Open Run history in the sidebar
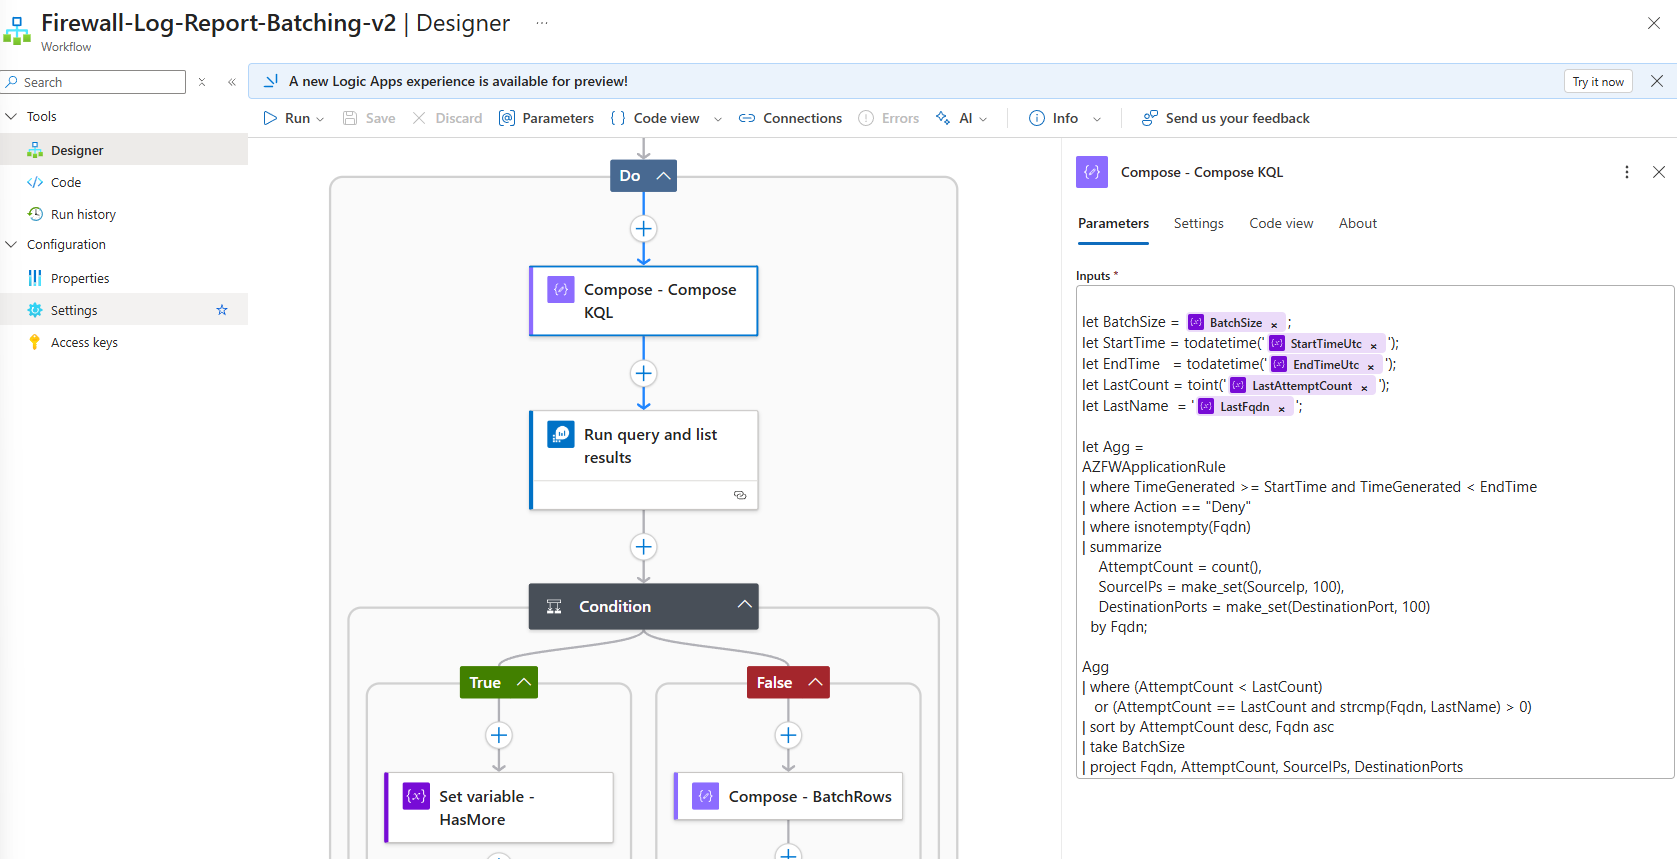Screen dimensions: 1677x859 click(83, 214)
